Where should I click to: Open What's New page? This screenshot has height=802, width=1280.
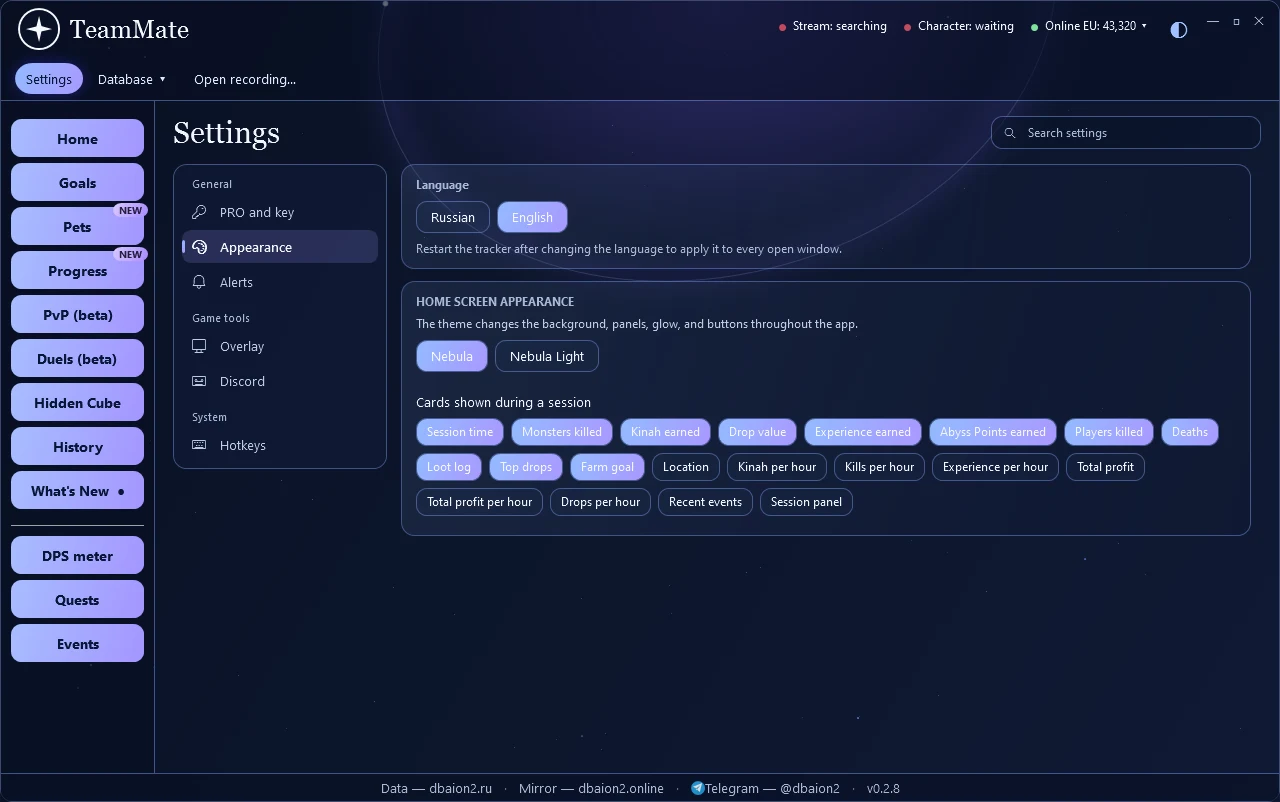[x=77, y=491]
